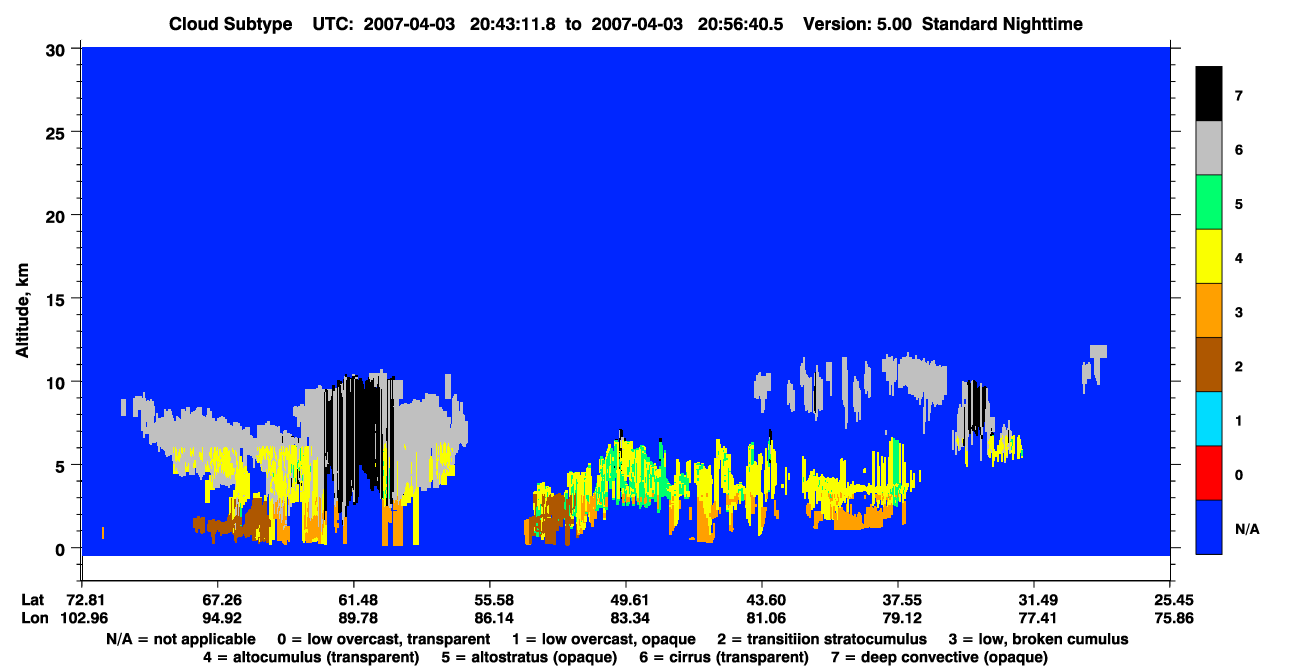Screen dimensions: 1300x667
Task: Click the altitude tick label 20
Action: (58, 215)
